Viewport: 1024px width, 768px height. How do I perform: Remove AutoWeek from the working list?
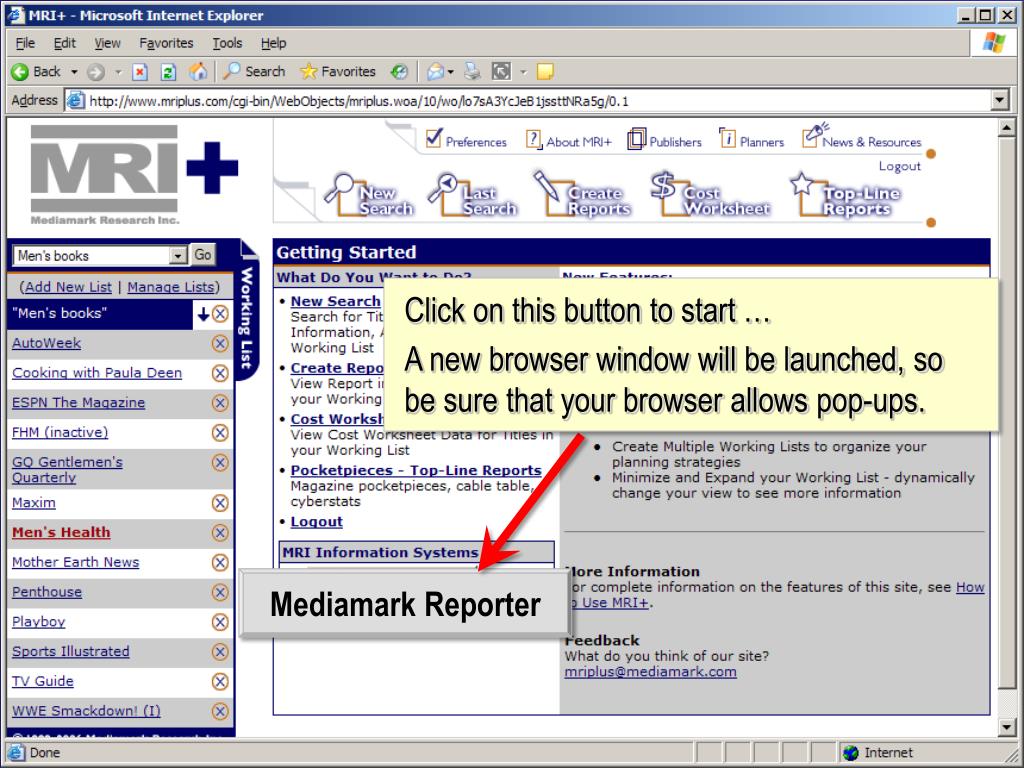click(x=220, y=344)
